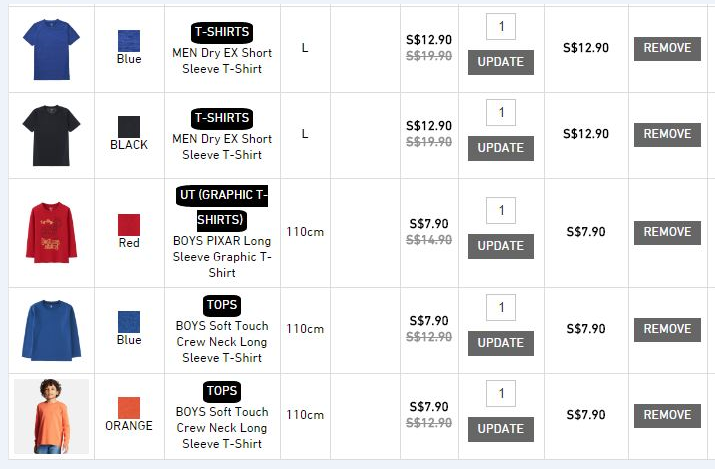Open T-SHIRTS category of the black shirt

(x=221, y=118)
